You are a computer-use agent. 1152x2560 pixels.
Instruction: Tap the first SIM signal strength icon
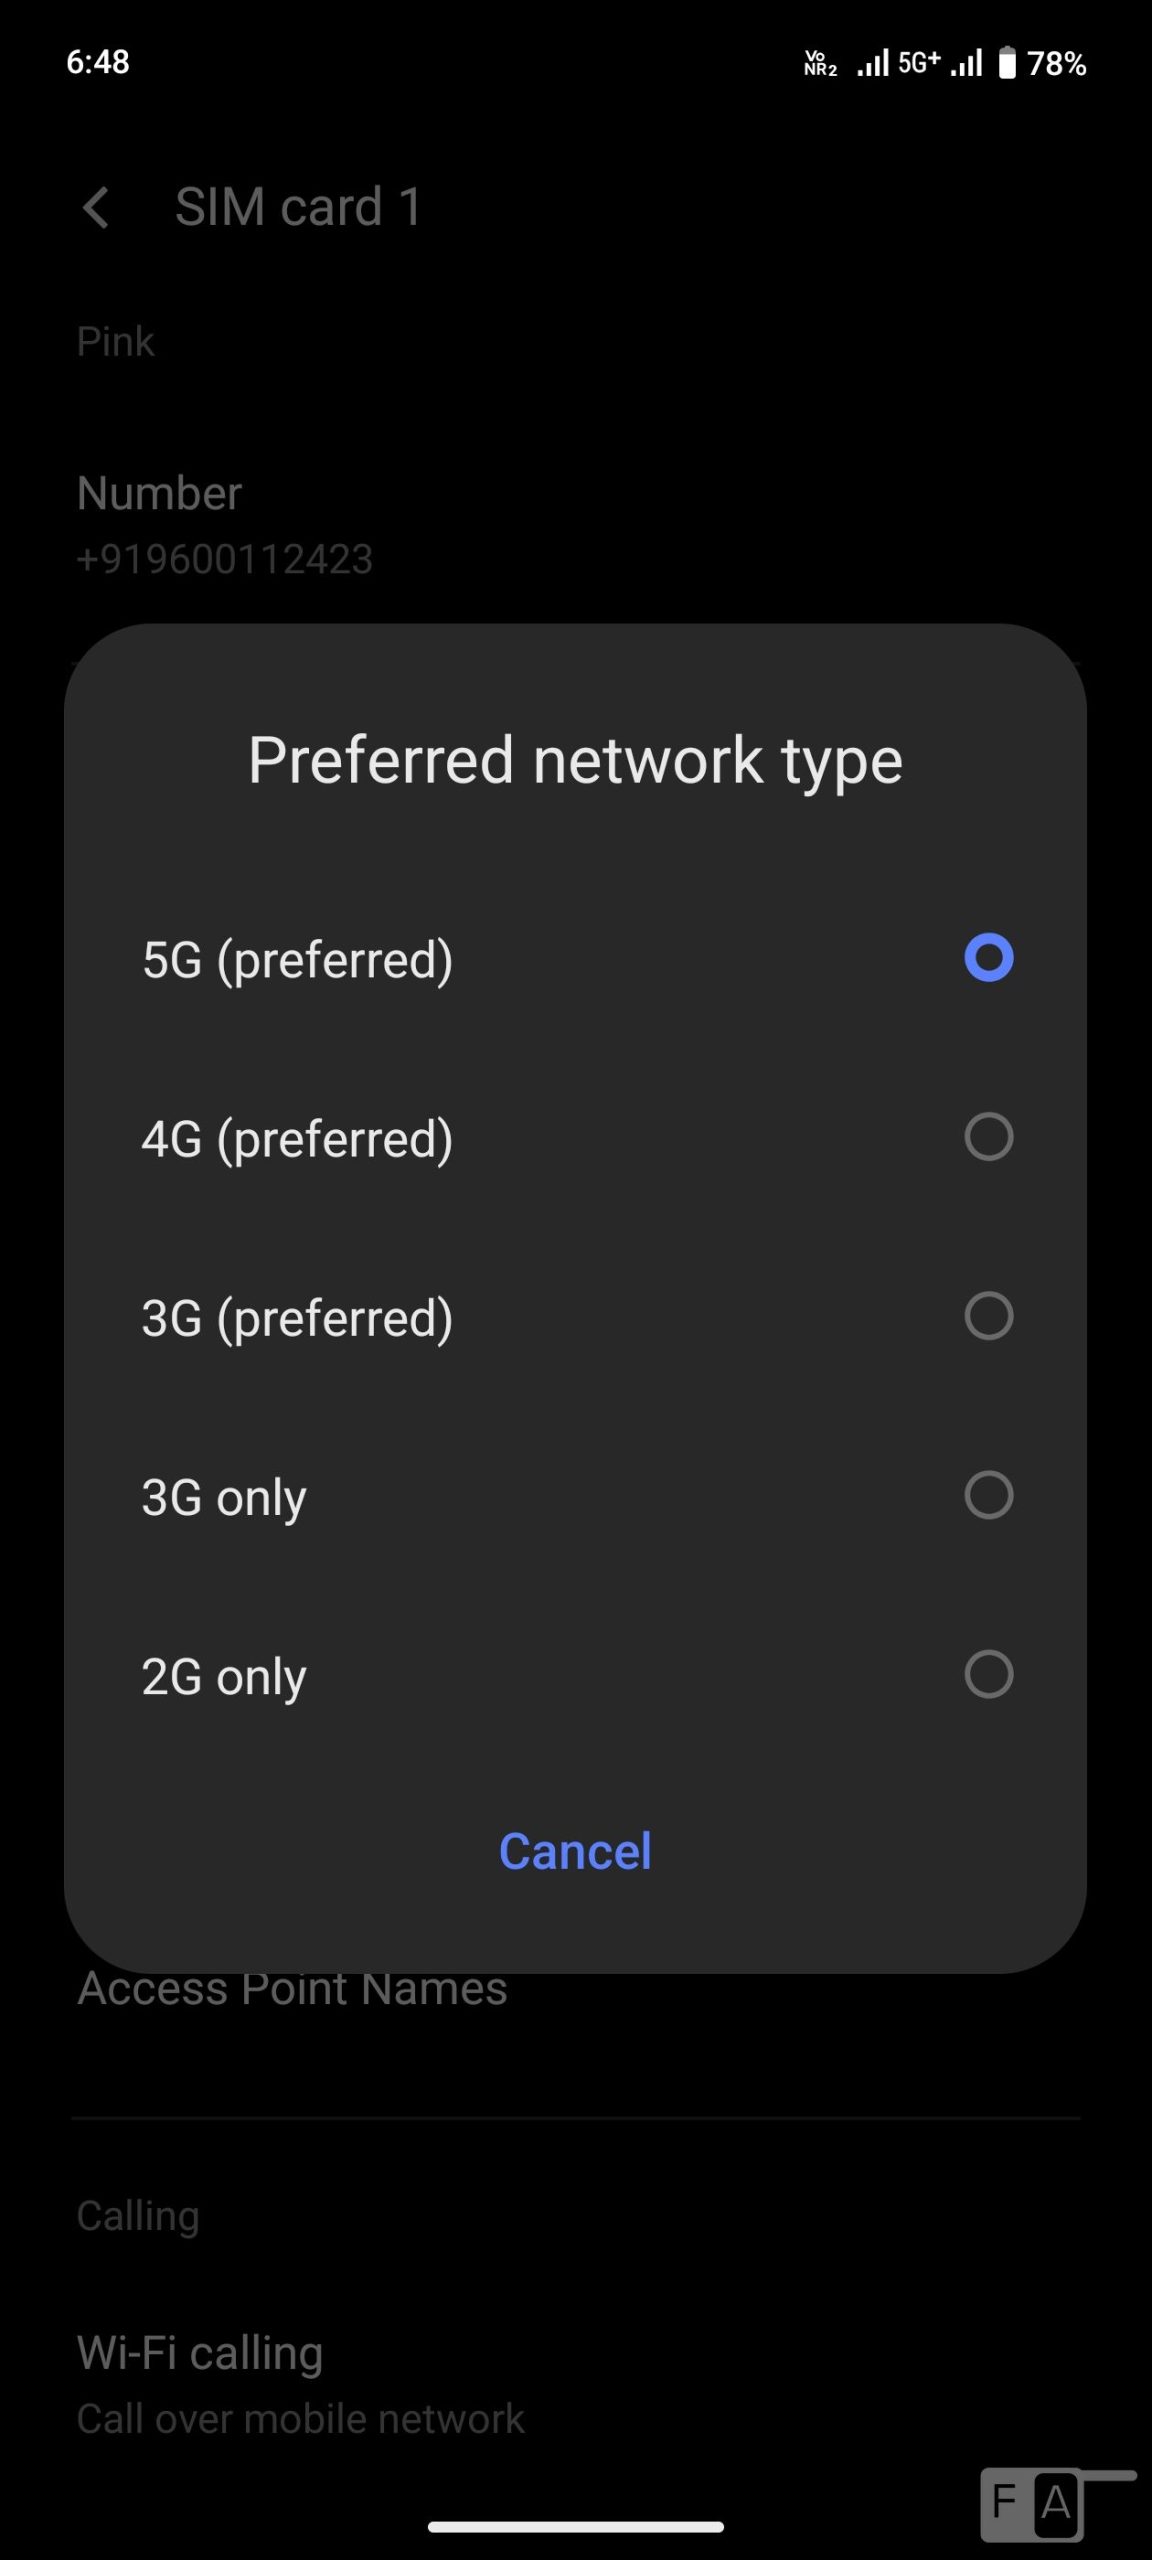point(872,64)
